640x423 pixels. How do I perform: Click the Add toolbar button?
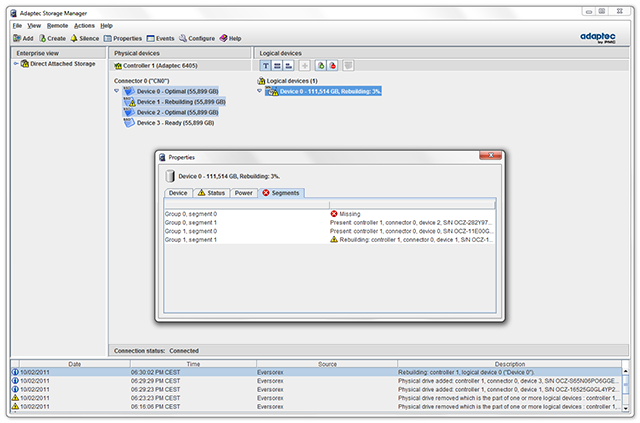pos(23,38)
